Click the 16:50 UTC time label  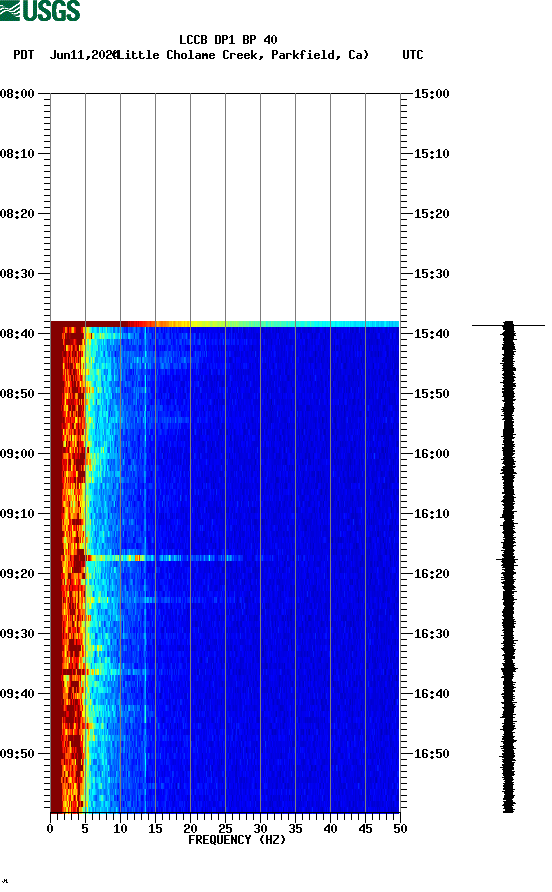431,754
